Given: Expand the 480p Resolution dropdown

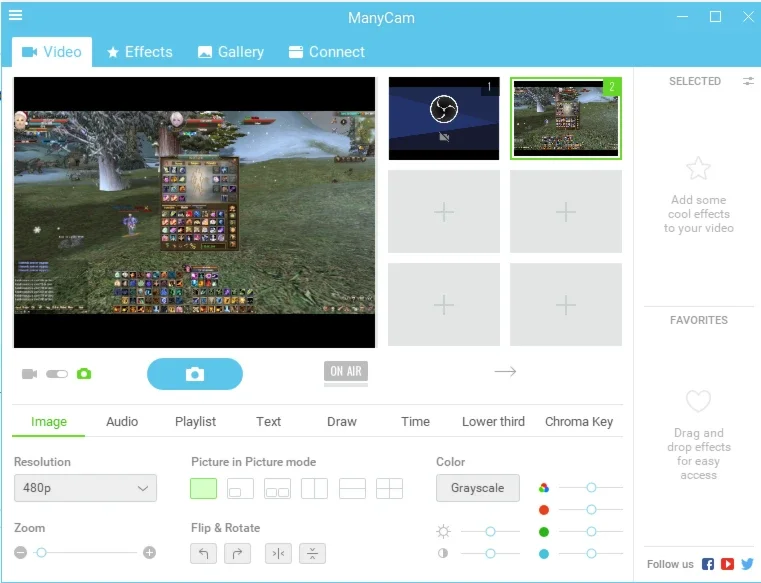Looking at the screenshot, I should (85, 488).
